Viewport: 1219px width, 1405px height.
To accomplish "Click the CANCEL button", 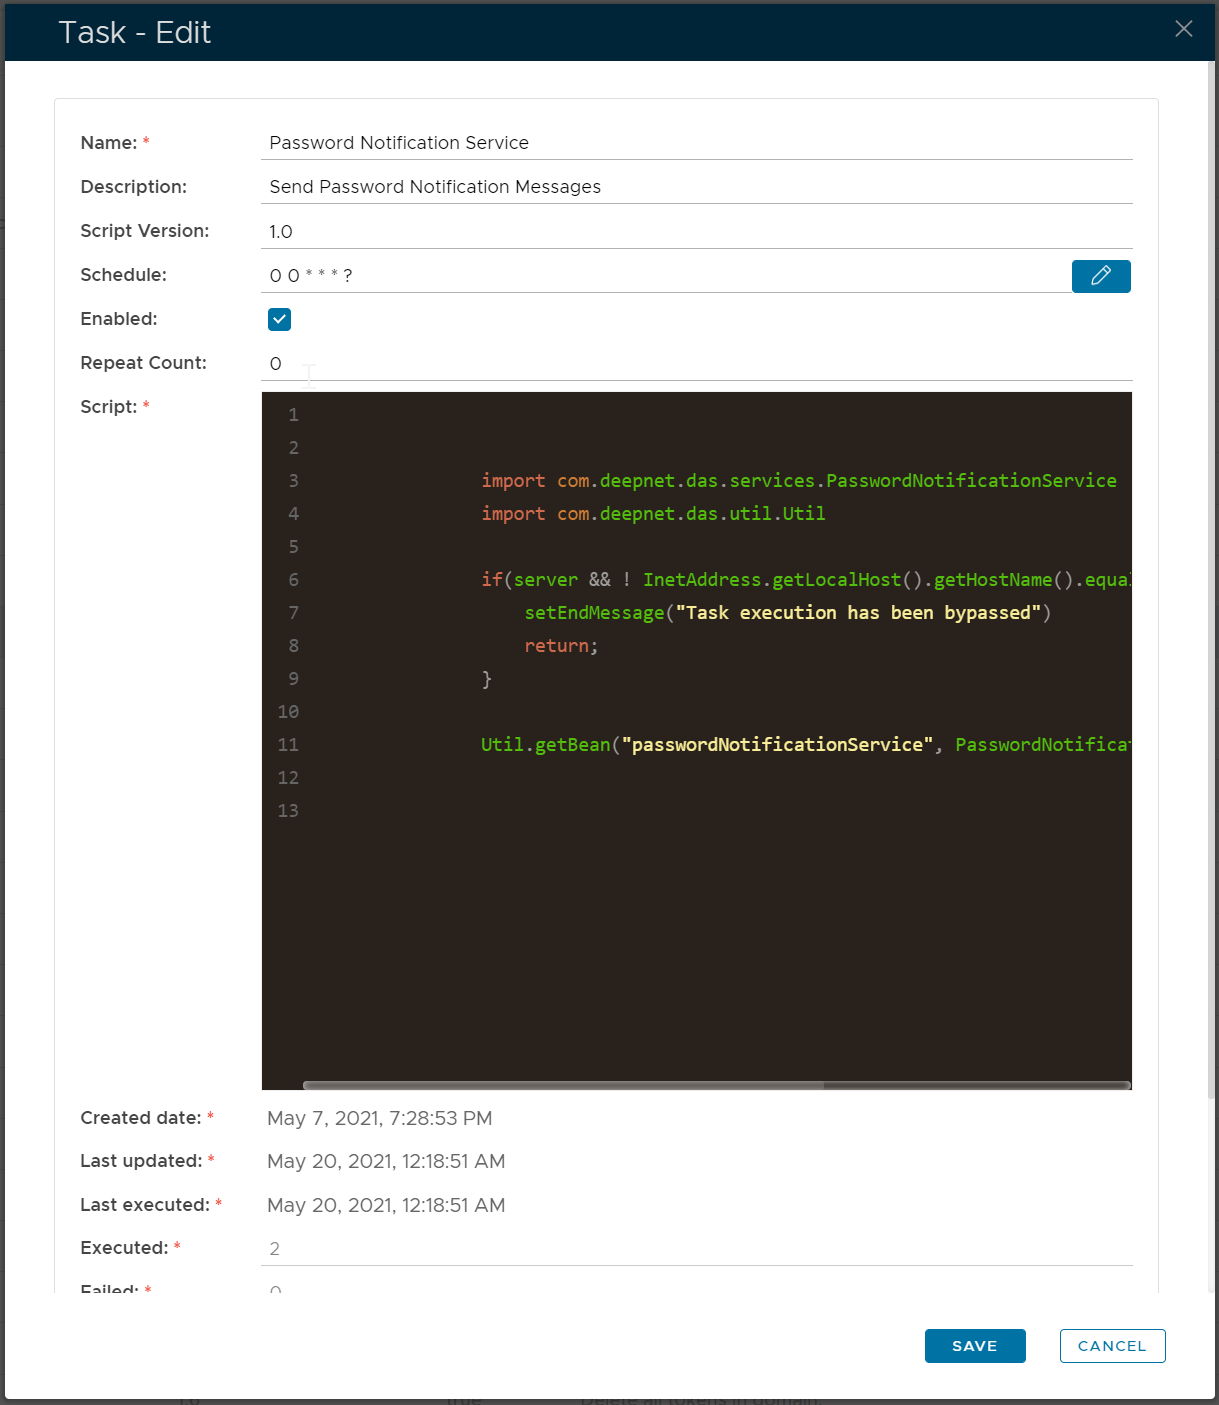I will 1112,1346.
